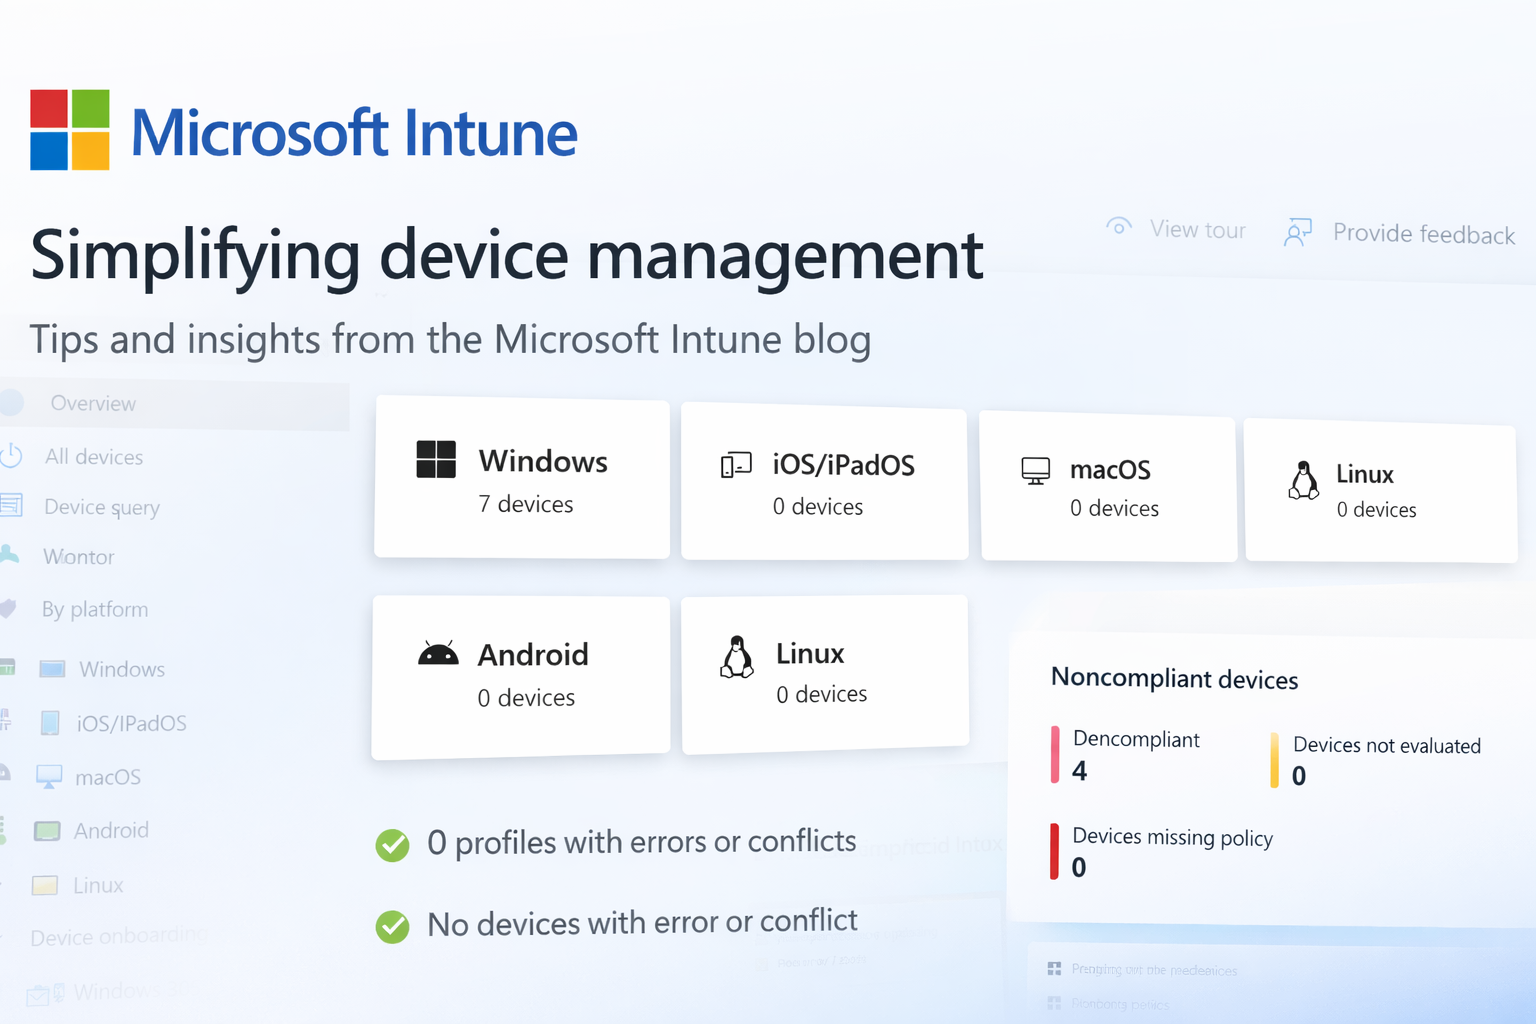Click the Device query icon in the sidebar
The height and width of the screenshot is (1024, 1536).
click(12, 506)
